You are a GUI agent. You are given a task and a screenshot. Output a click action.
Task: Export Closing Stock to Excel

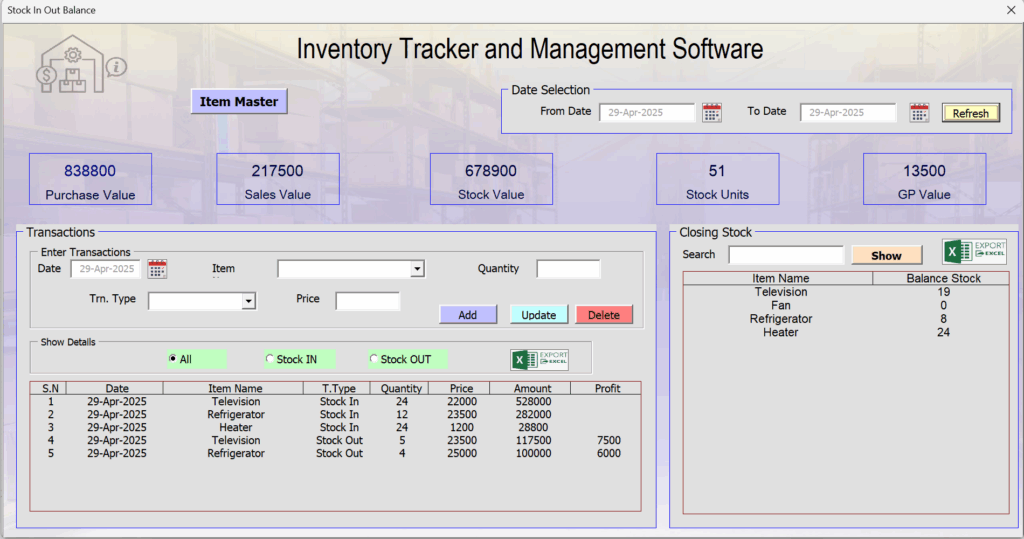[974, 251]
